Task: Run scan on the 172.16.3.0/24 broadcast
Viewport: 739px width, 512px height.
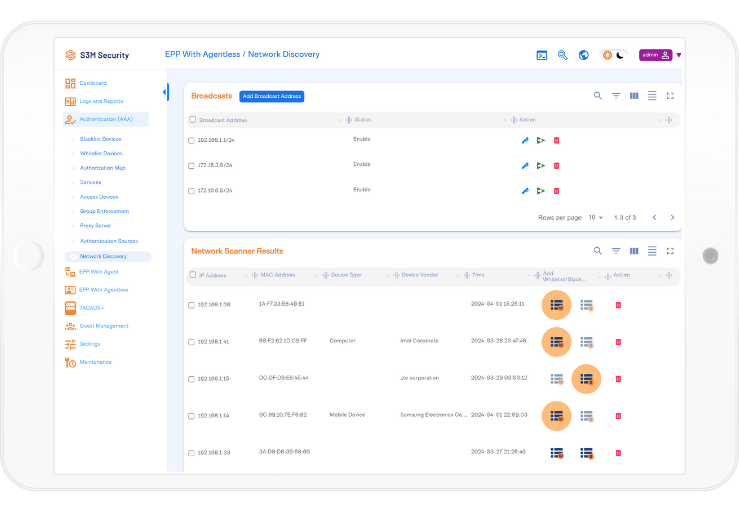Action: click(x=540, y=165)
